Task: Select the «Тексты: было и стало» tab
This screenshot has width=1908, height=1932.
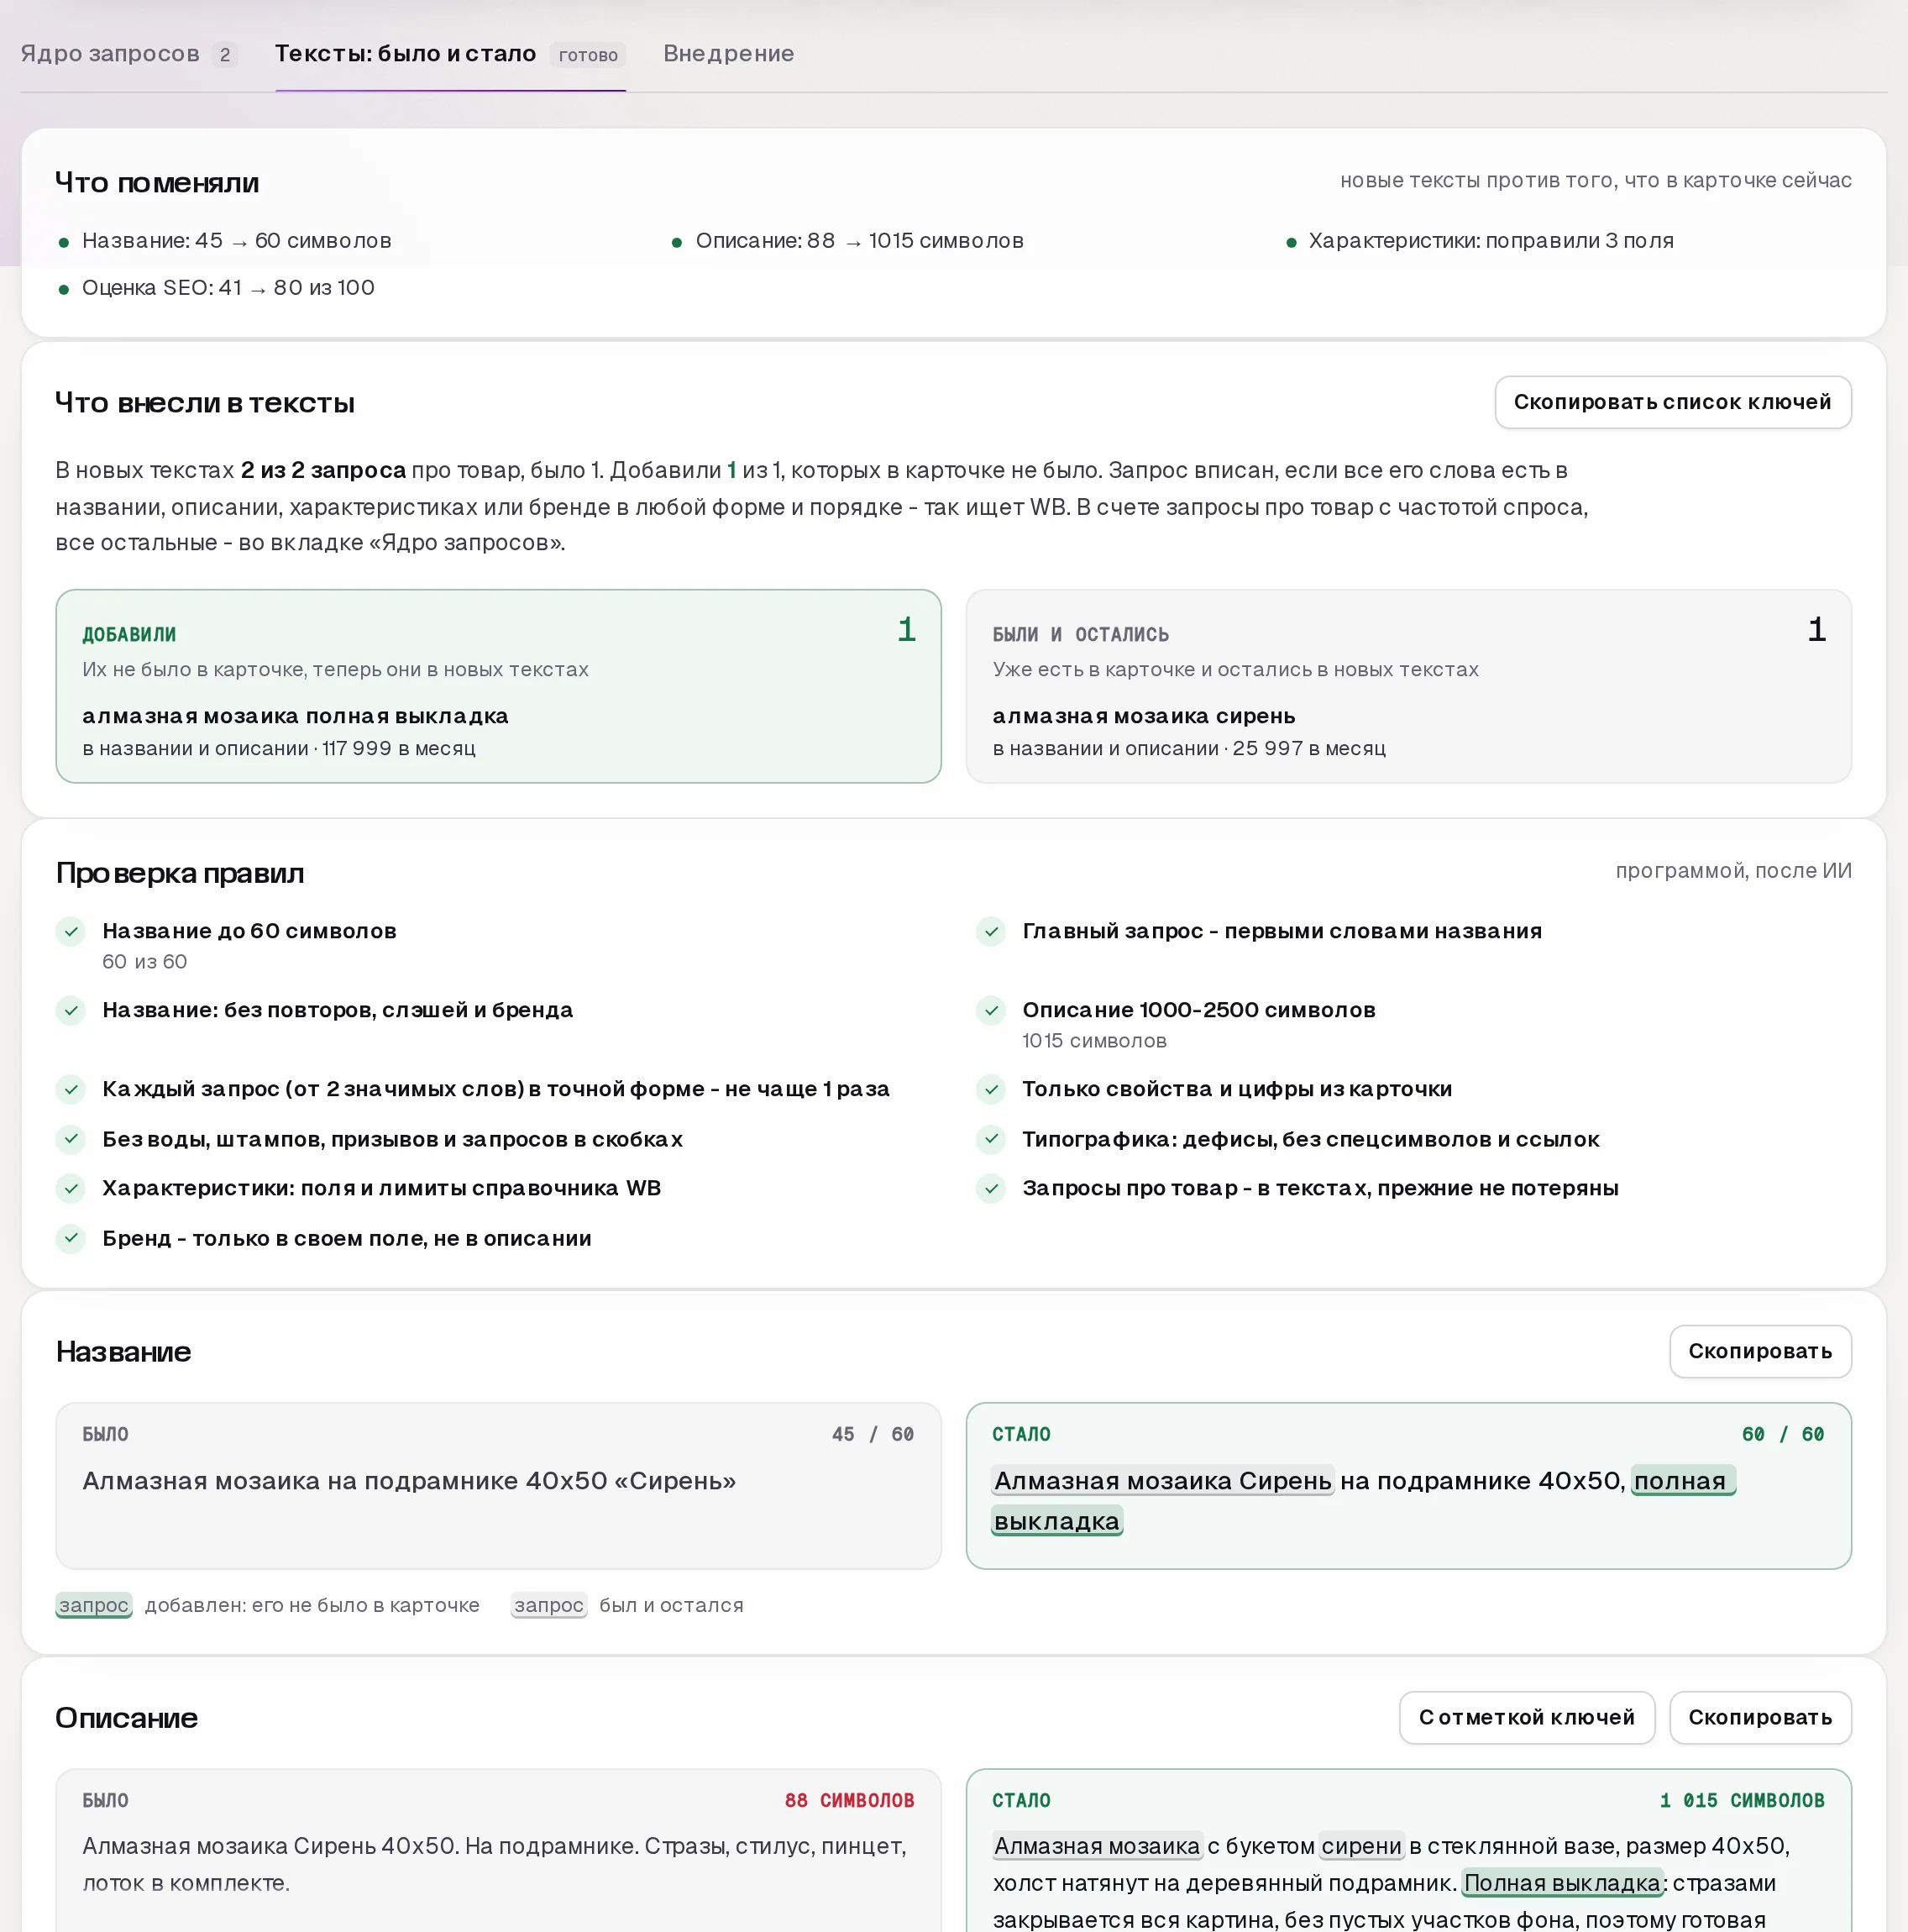Action: 450,54
